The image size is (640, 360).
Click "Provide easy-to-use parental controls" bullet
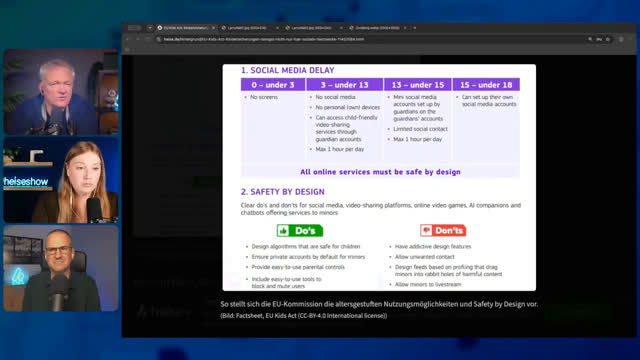pos(298,267)
